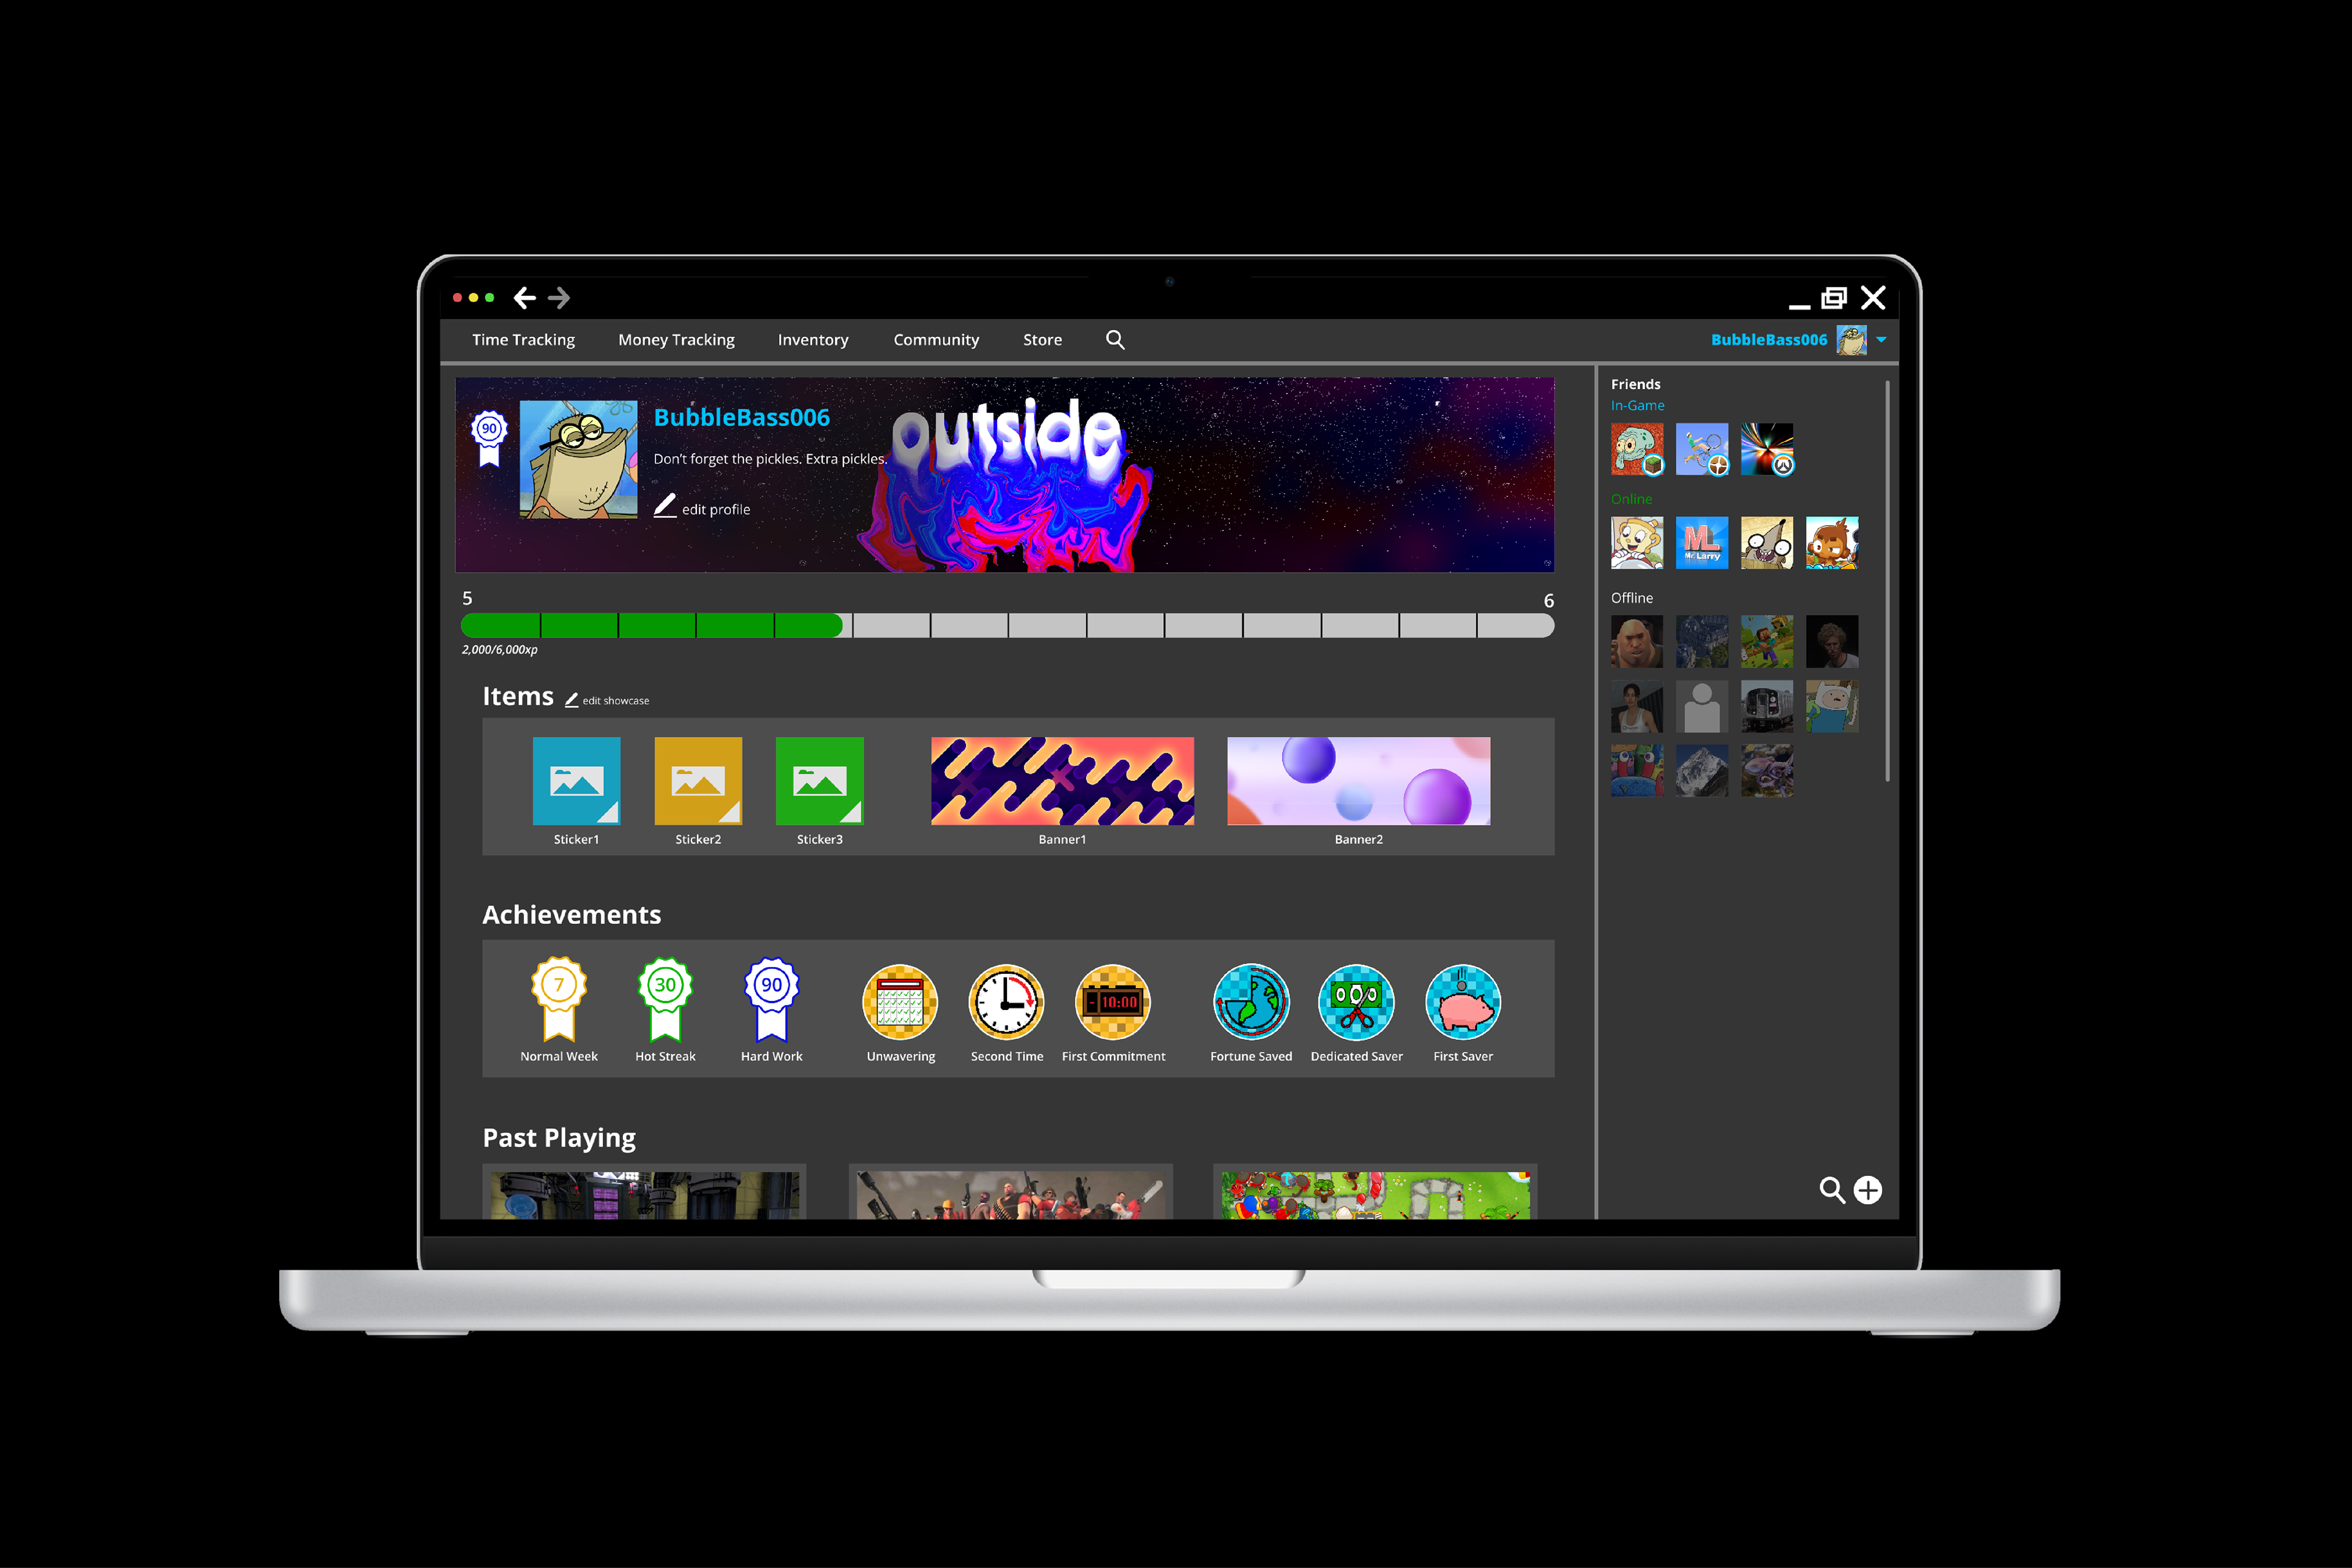Click the forward arrow navigation icon

click(x=559, y=298)
